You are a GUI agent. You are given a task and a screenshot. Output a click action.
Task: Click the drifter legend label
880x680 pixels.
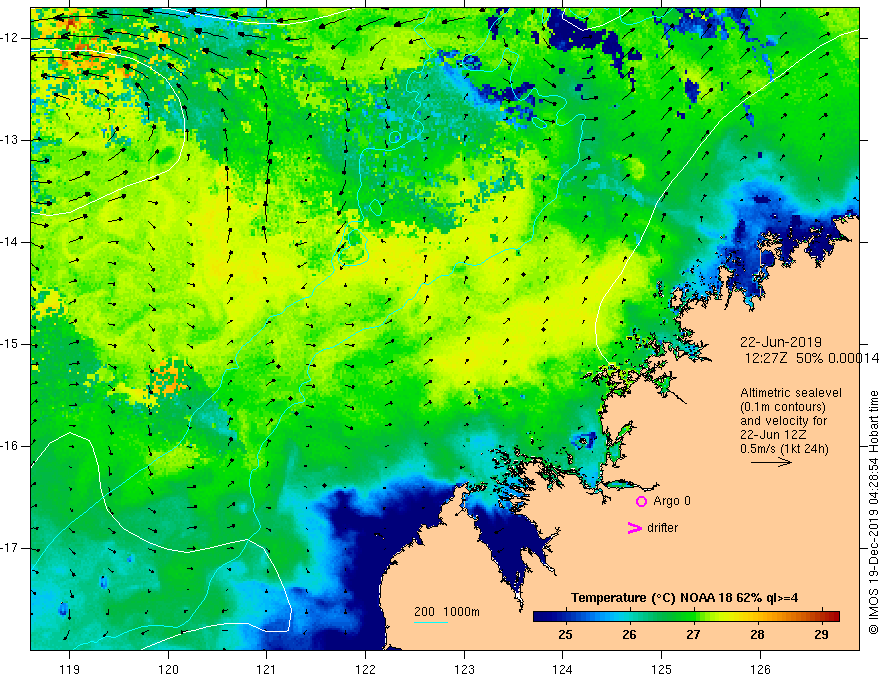[662, 528]
